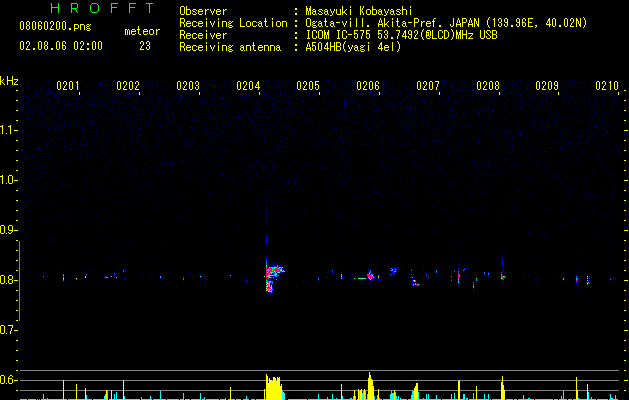Click the 0210 time marker
The height and width of the screenshot is (400, 629).
(x=607, y=86)
